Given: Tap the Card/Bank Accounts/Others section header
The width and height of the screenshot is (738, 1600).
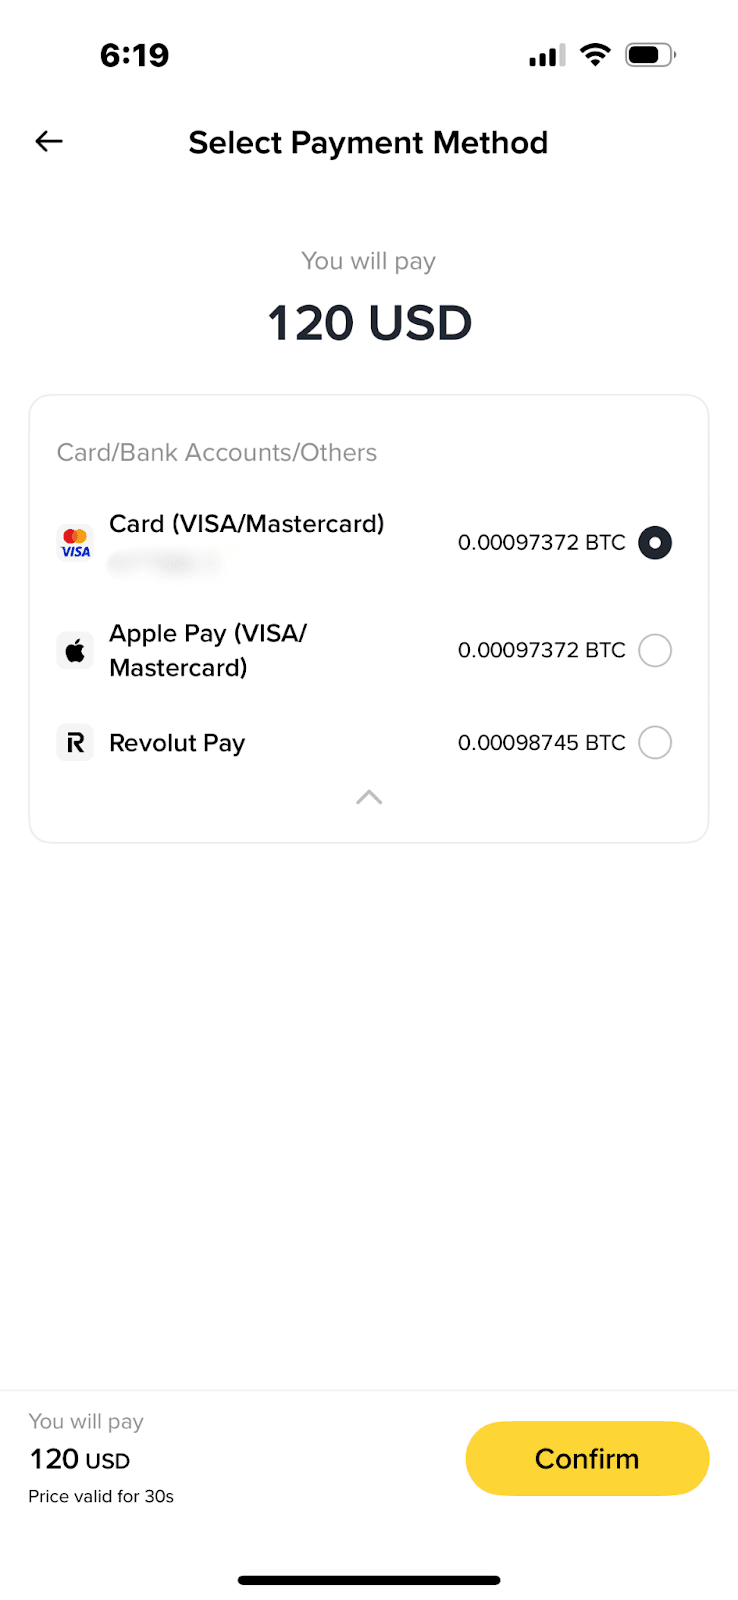Looking at the screenshot, I should [217, 453].
